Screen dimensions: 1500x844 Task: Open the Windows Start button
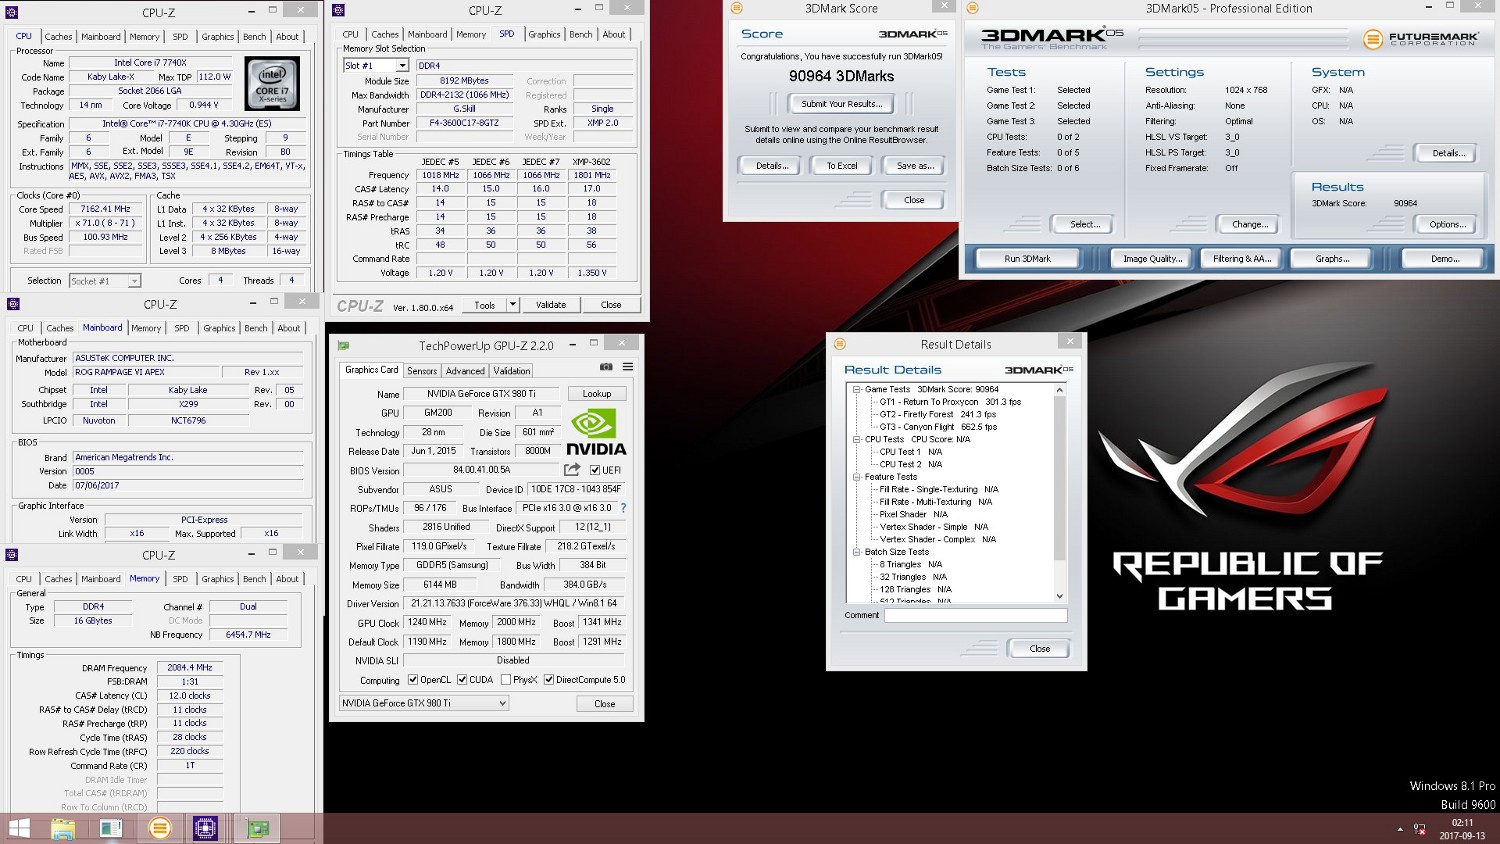(19, 828)
